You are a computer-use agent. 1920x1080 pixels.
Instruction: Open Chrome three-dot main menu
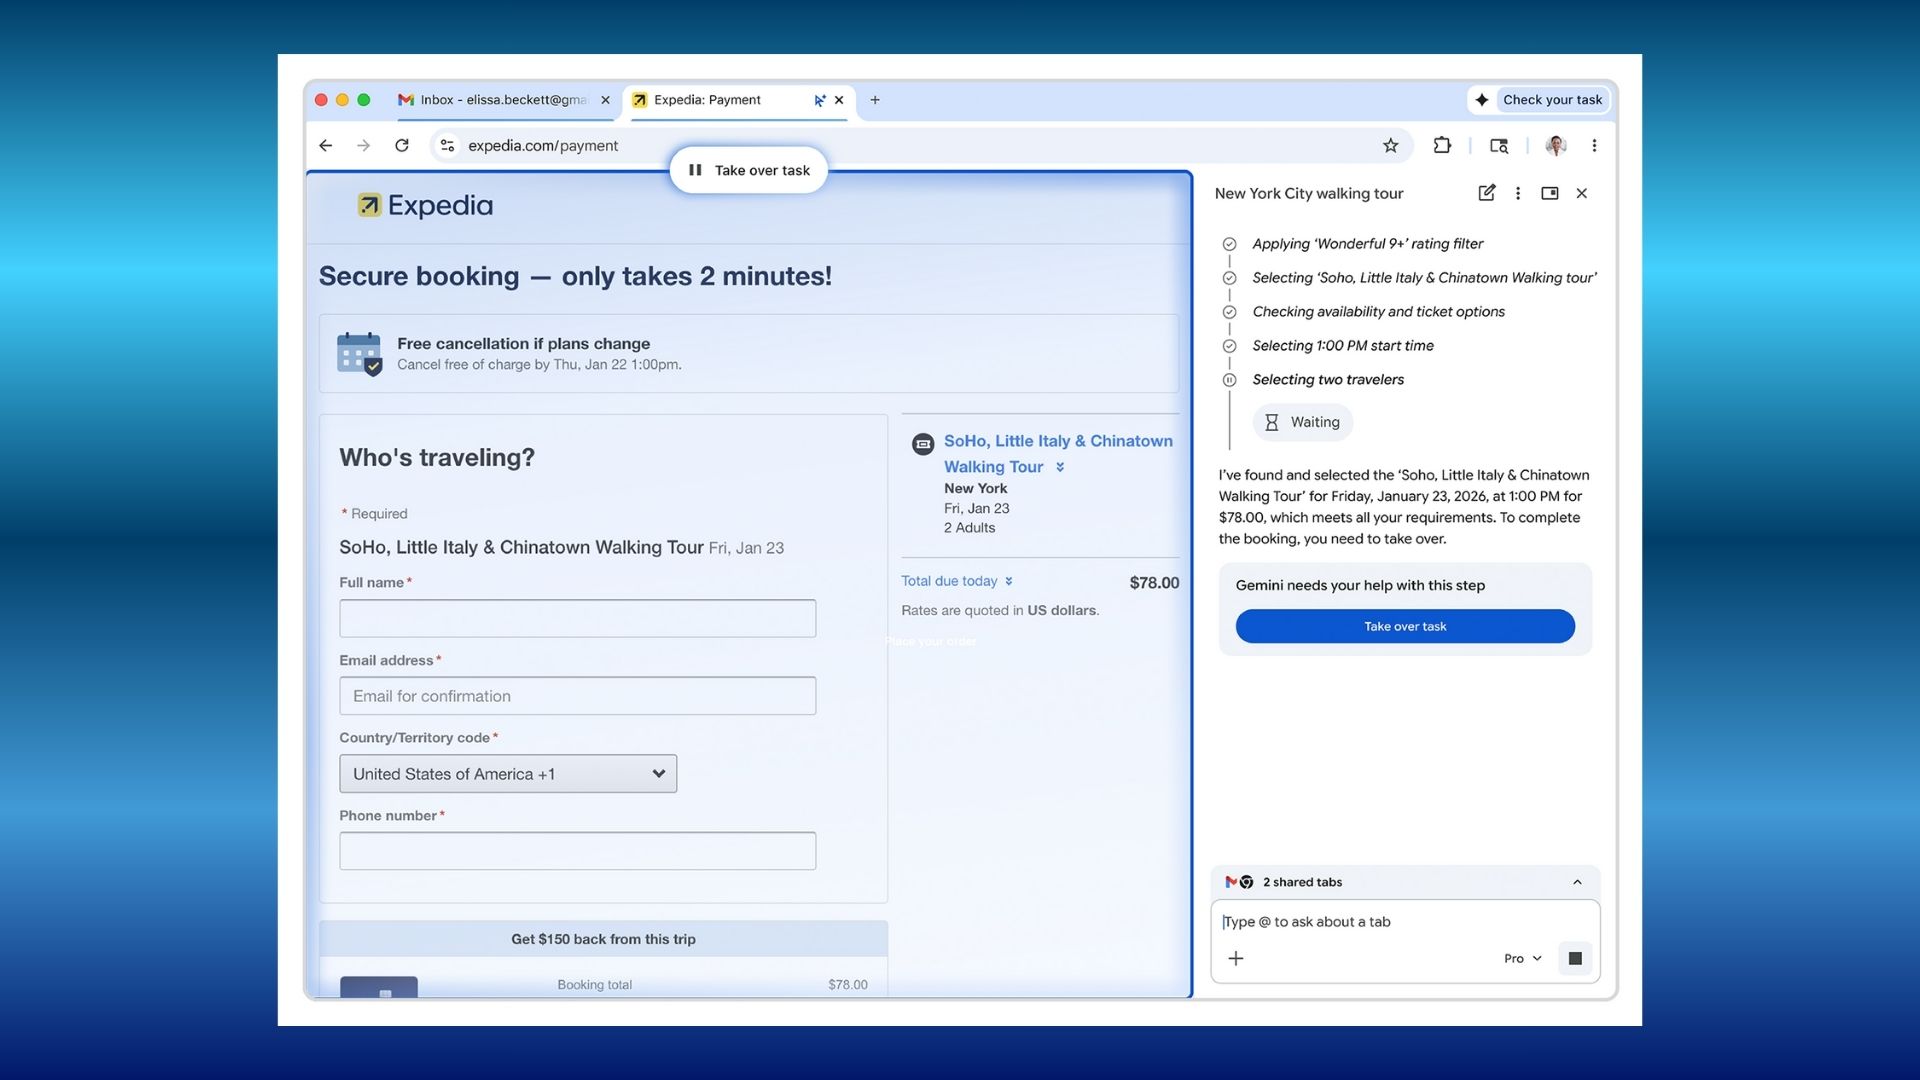1594,146
